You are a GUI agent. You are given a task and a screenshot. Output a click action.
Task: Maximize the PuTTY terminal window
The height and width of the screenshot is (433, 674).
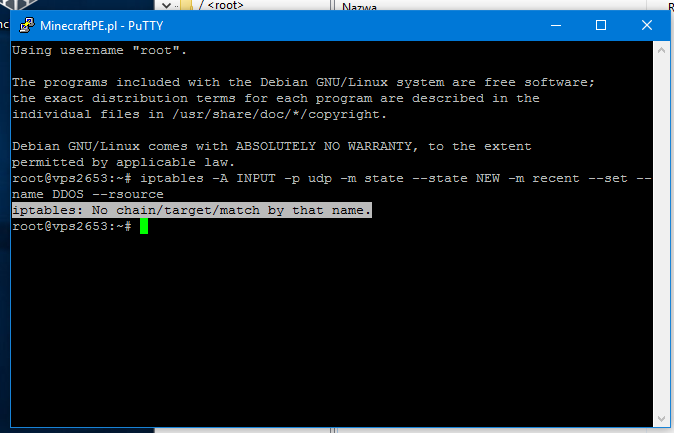coord(601,24)
